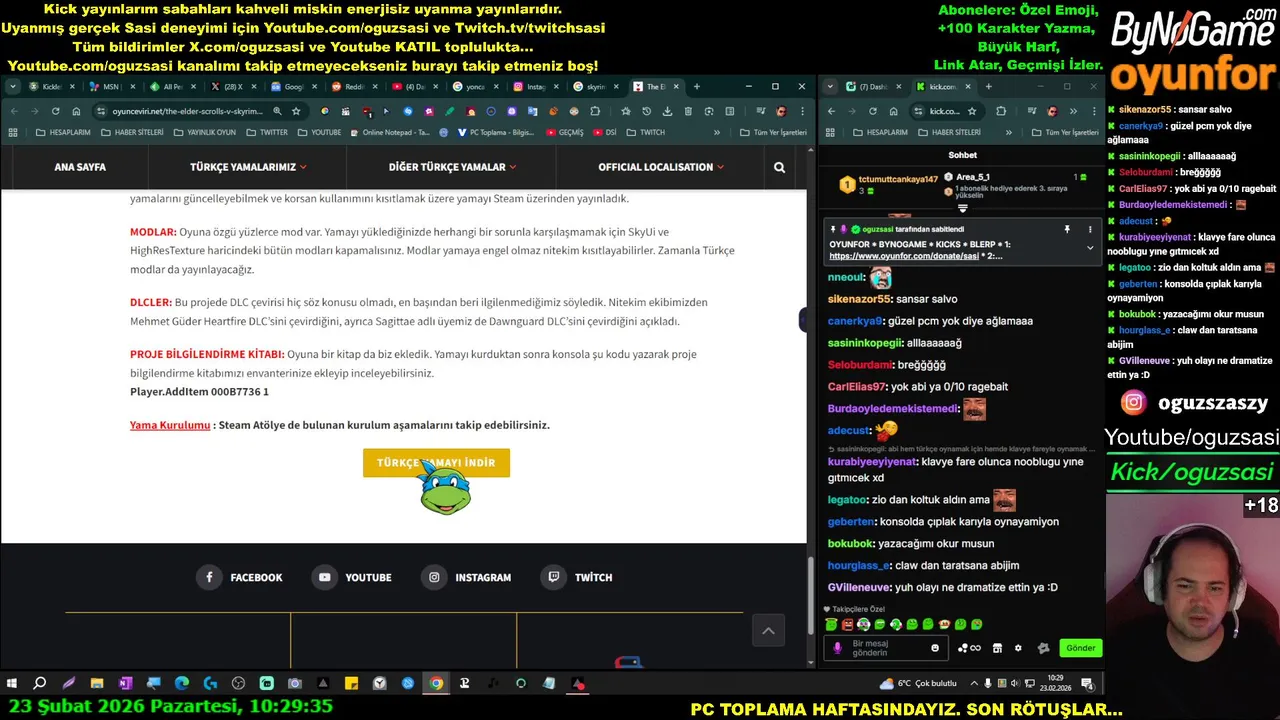The image size is (1280, 720).
Task: Open pinned message three-dot options
Action: (x=1090, y=229)
